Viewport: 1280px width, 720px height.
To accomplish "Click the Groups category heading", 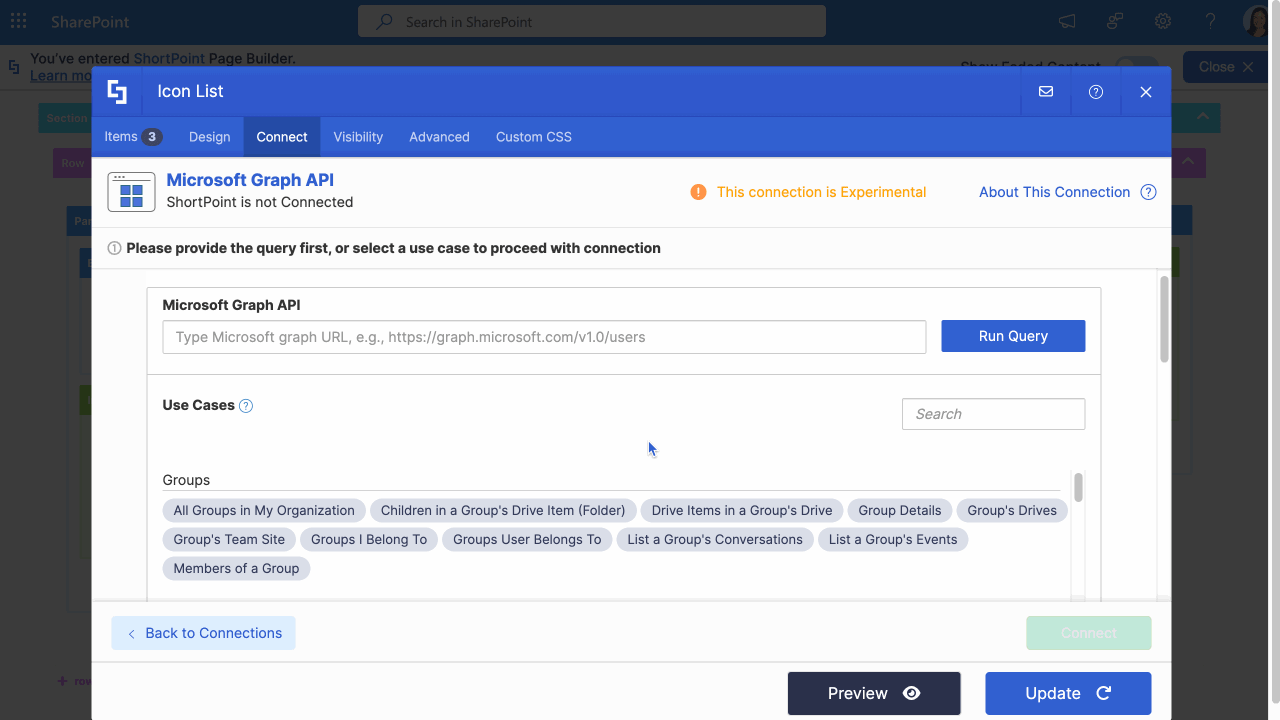I will (186, 480).
